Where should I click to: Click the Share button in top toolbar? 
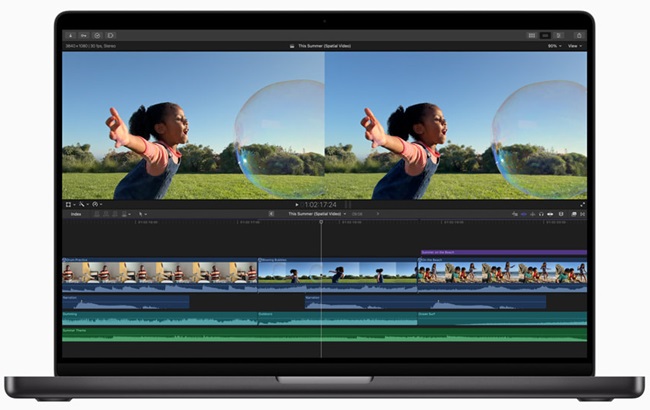coord(579,35)
